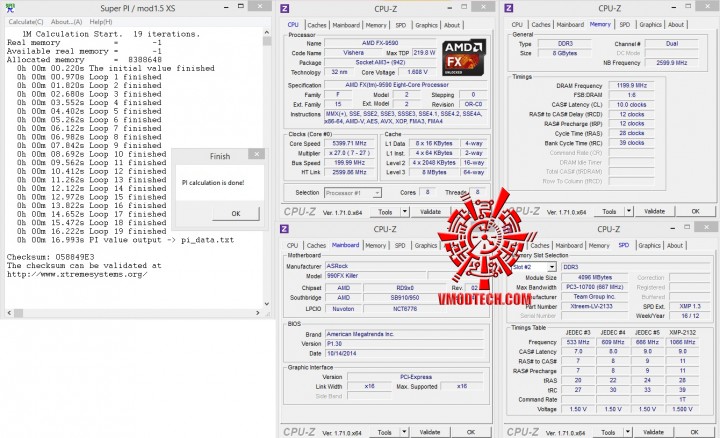Click the horizontal scroll left arrow in Super PI

pos(10,313)
